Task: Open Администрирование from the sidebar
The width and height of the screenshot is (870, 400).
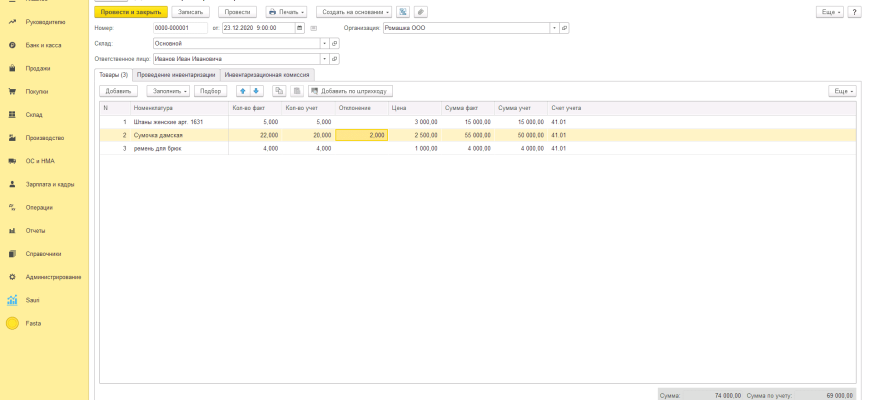Action: click(53, 277)
